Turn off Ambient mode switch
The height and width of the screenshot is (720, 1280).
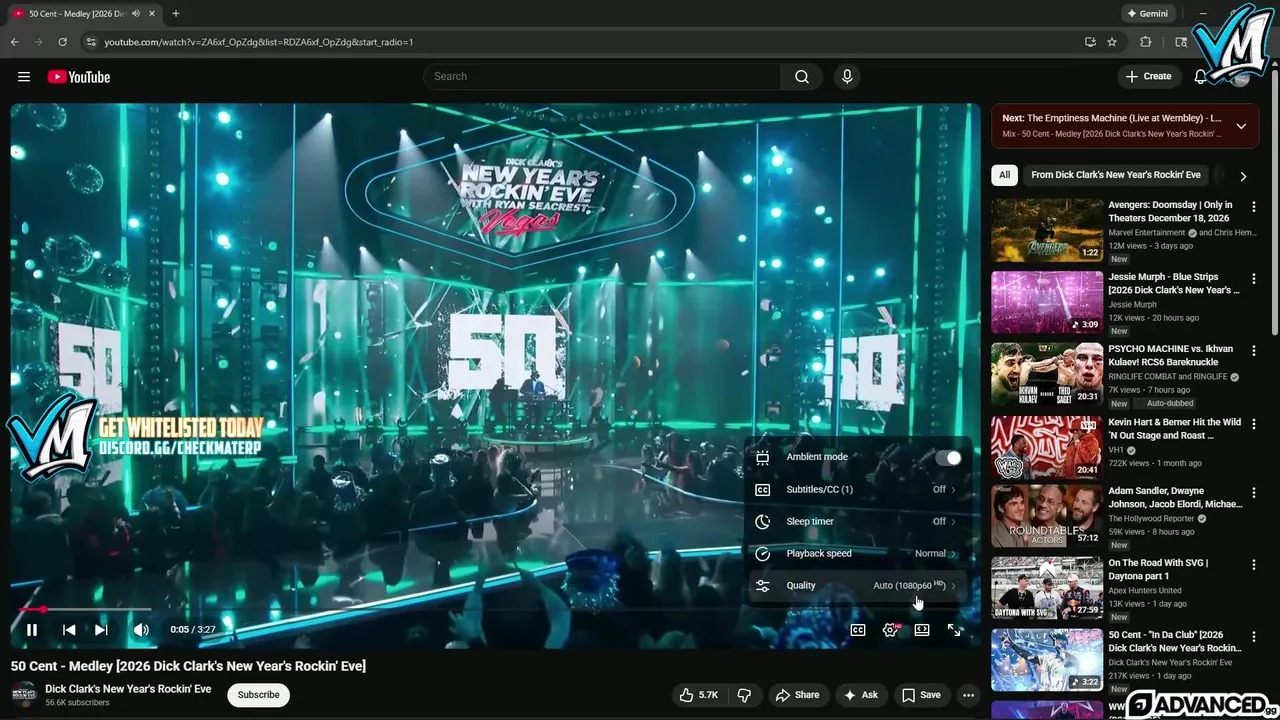point(948,458)
